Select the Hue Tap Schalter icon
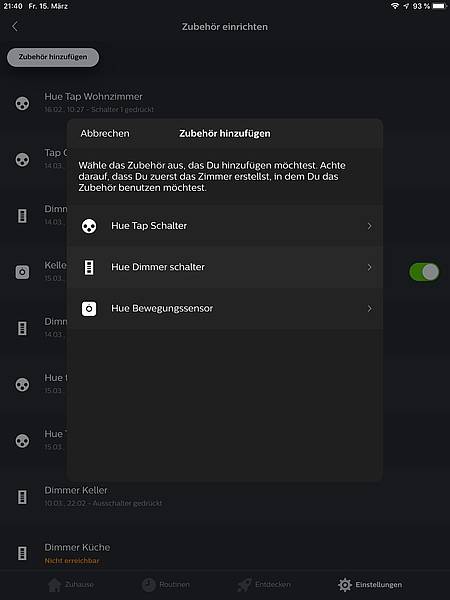The height and width of the screenshot is (600, 450). point(89,226)
